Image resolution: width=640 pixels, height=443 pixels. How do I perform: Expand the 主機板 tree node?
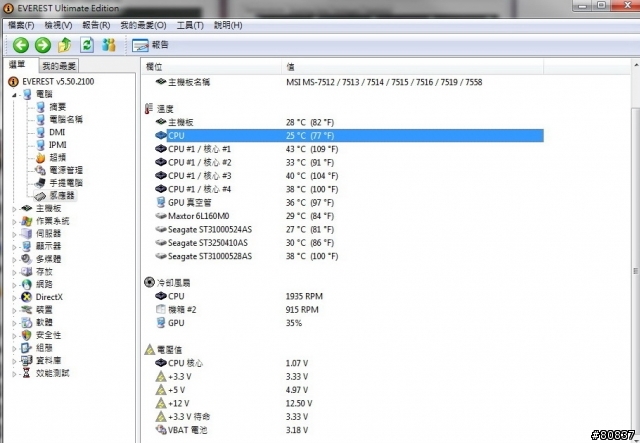pos(14,209)
